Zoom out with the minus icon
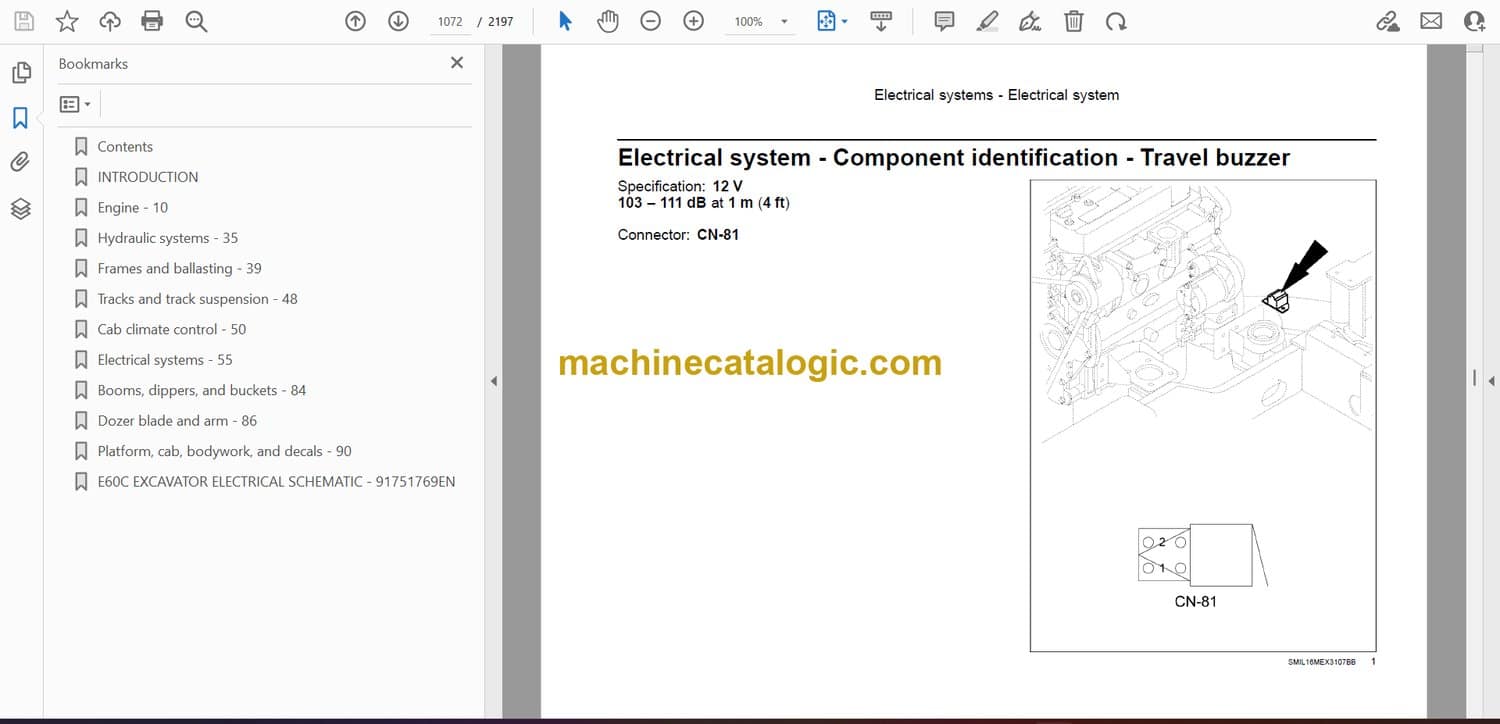Screen dimensions: 1500x724 click(x=651, y=21)
